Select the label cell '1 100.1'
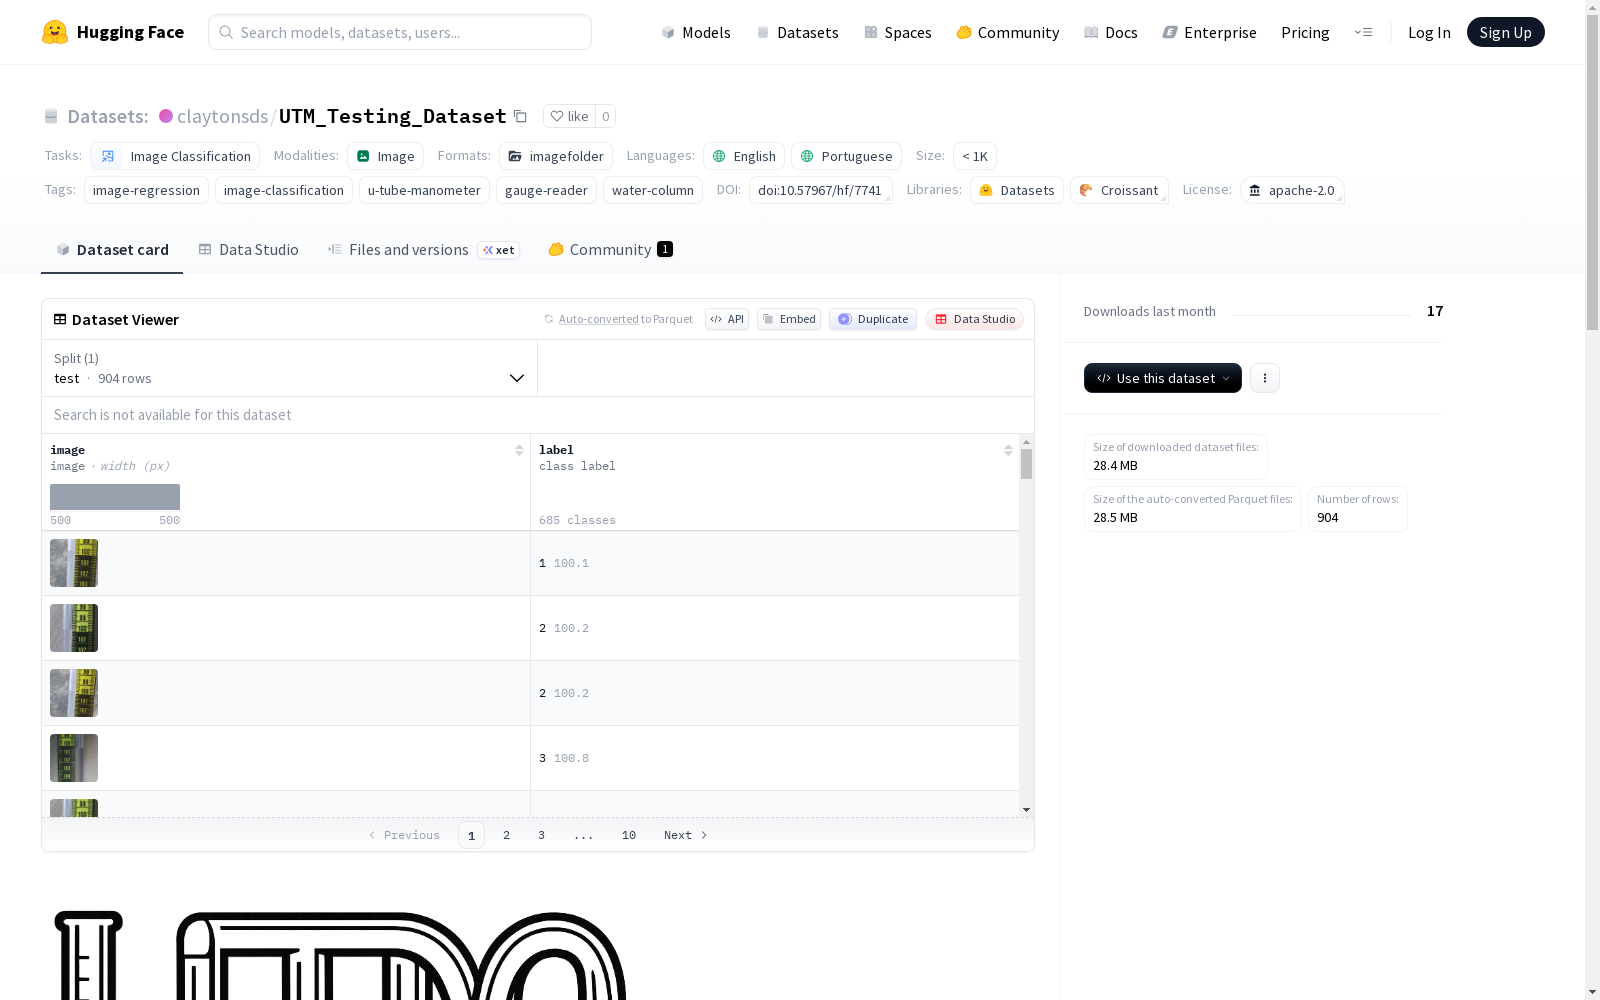1600x1000 pixels. pyautogui.click(x=775, y=563)
